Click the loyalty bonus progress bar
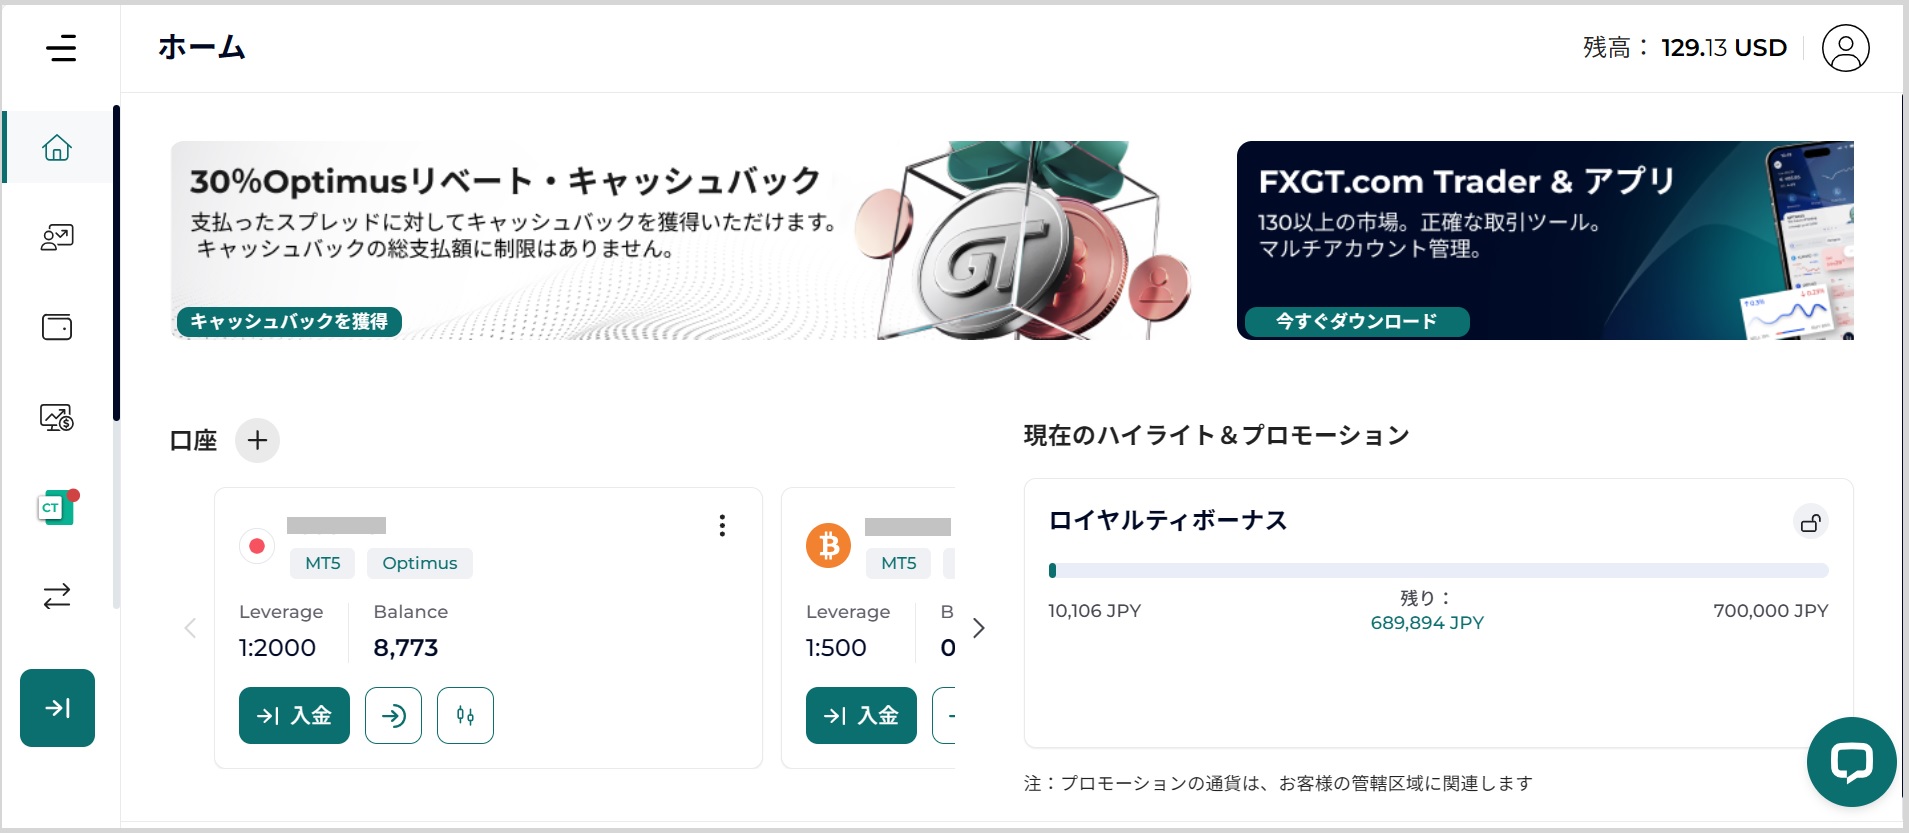The image size is (1909, 833). tap(1438, 571)
